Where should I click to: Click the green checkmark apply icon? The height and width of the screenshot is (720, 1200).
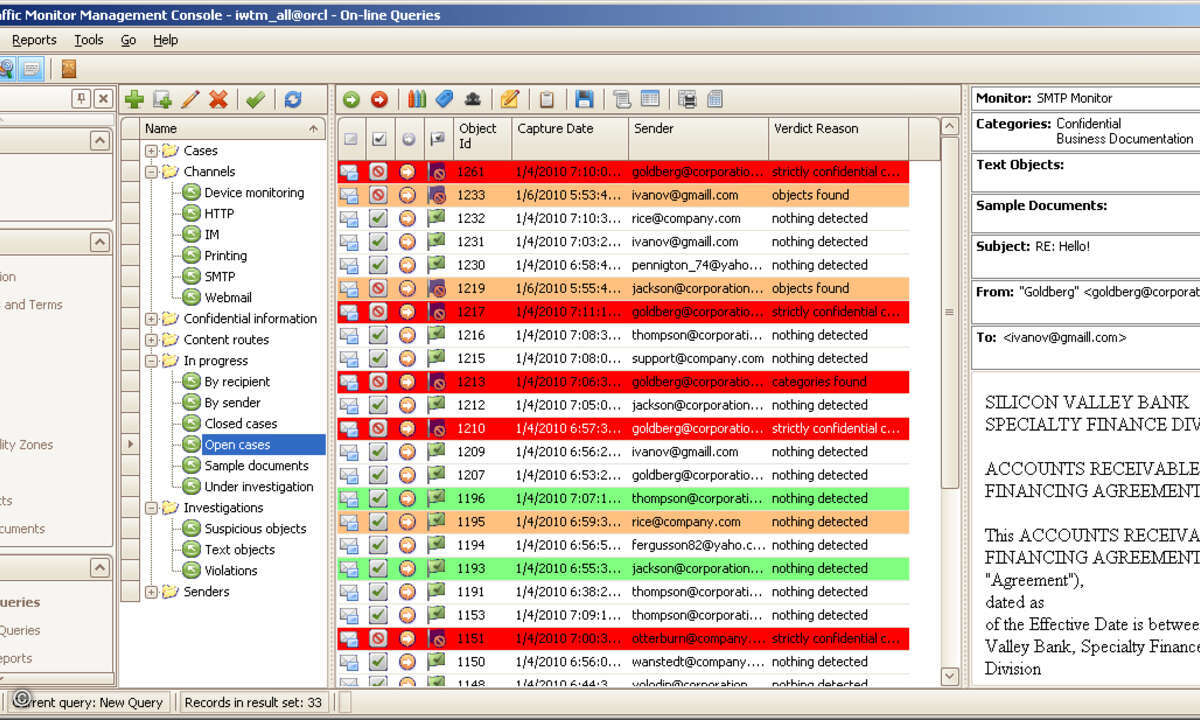[x=255, y=99]
